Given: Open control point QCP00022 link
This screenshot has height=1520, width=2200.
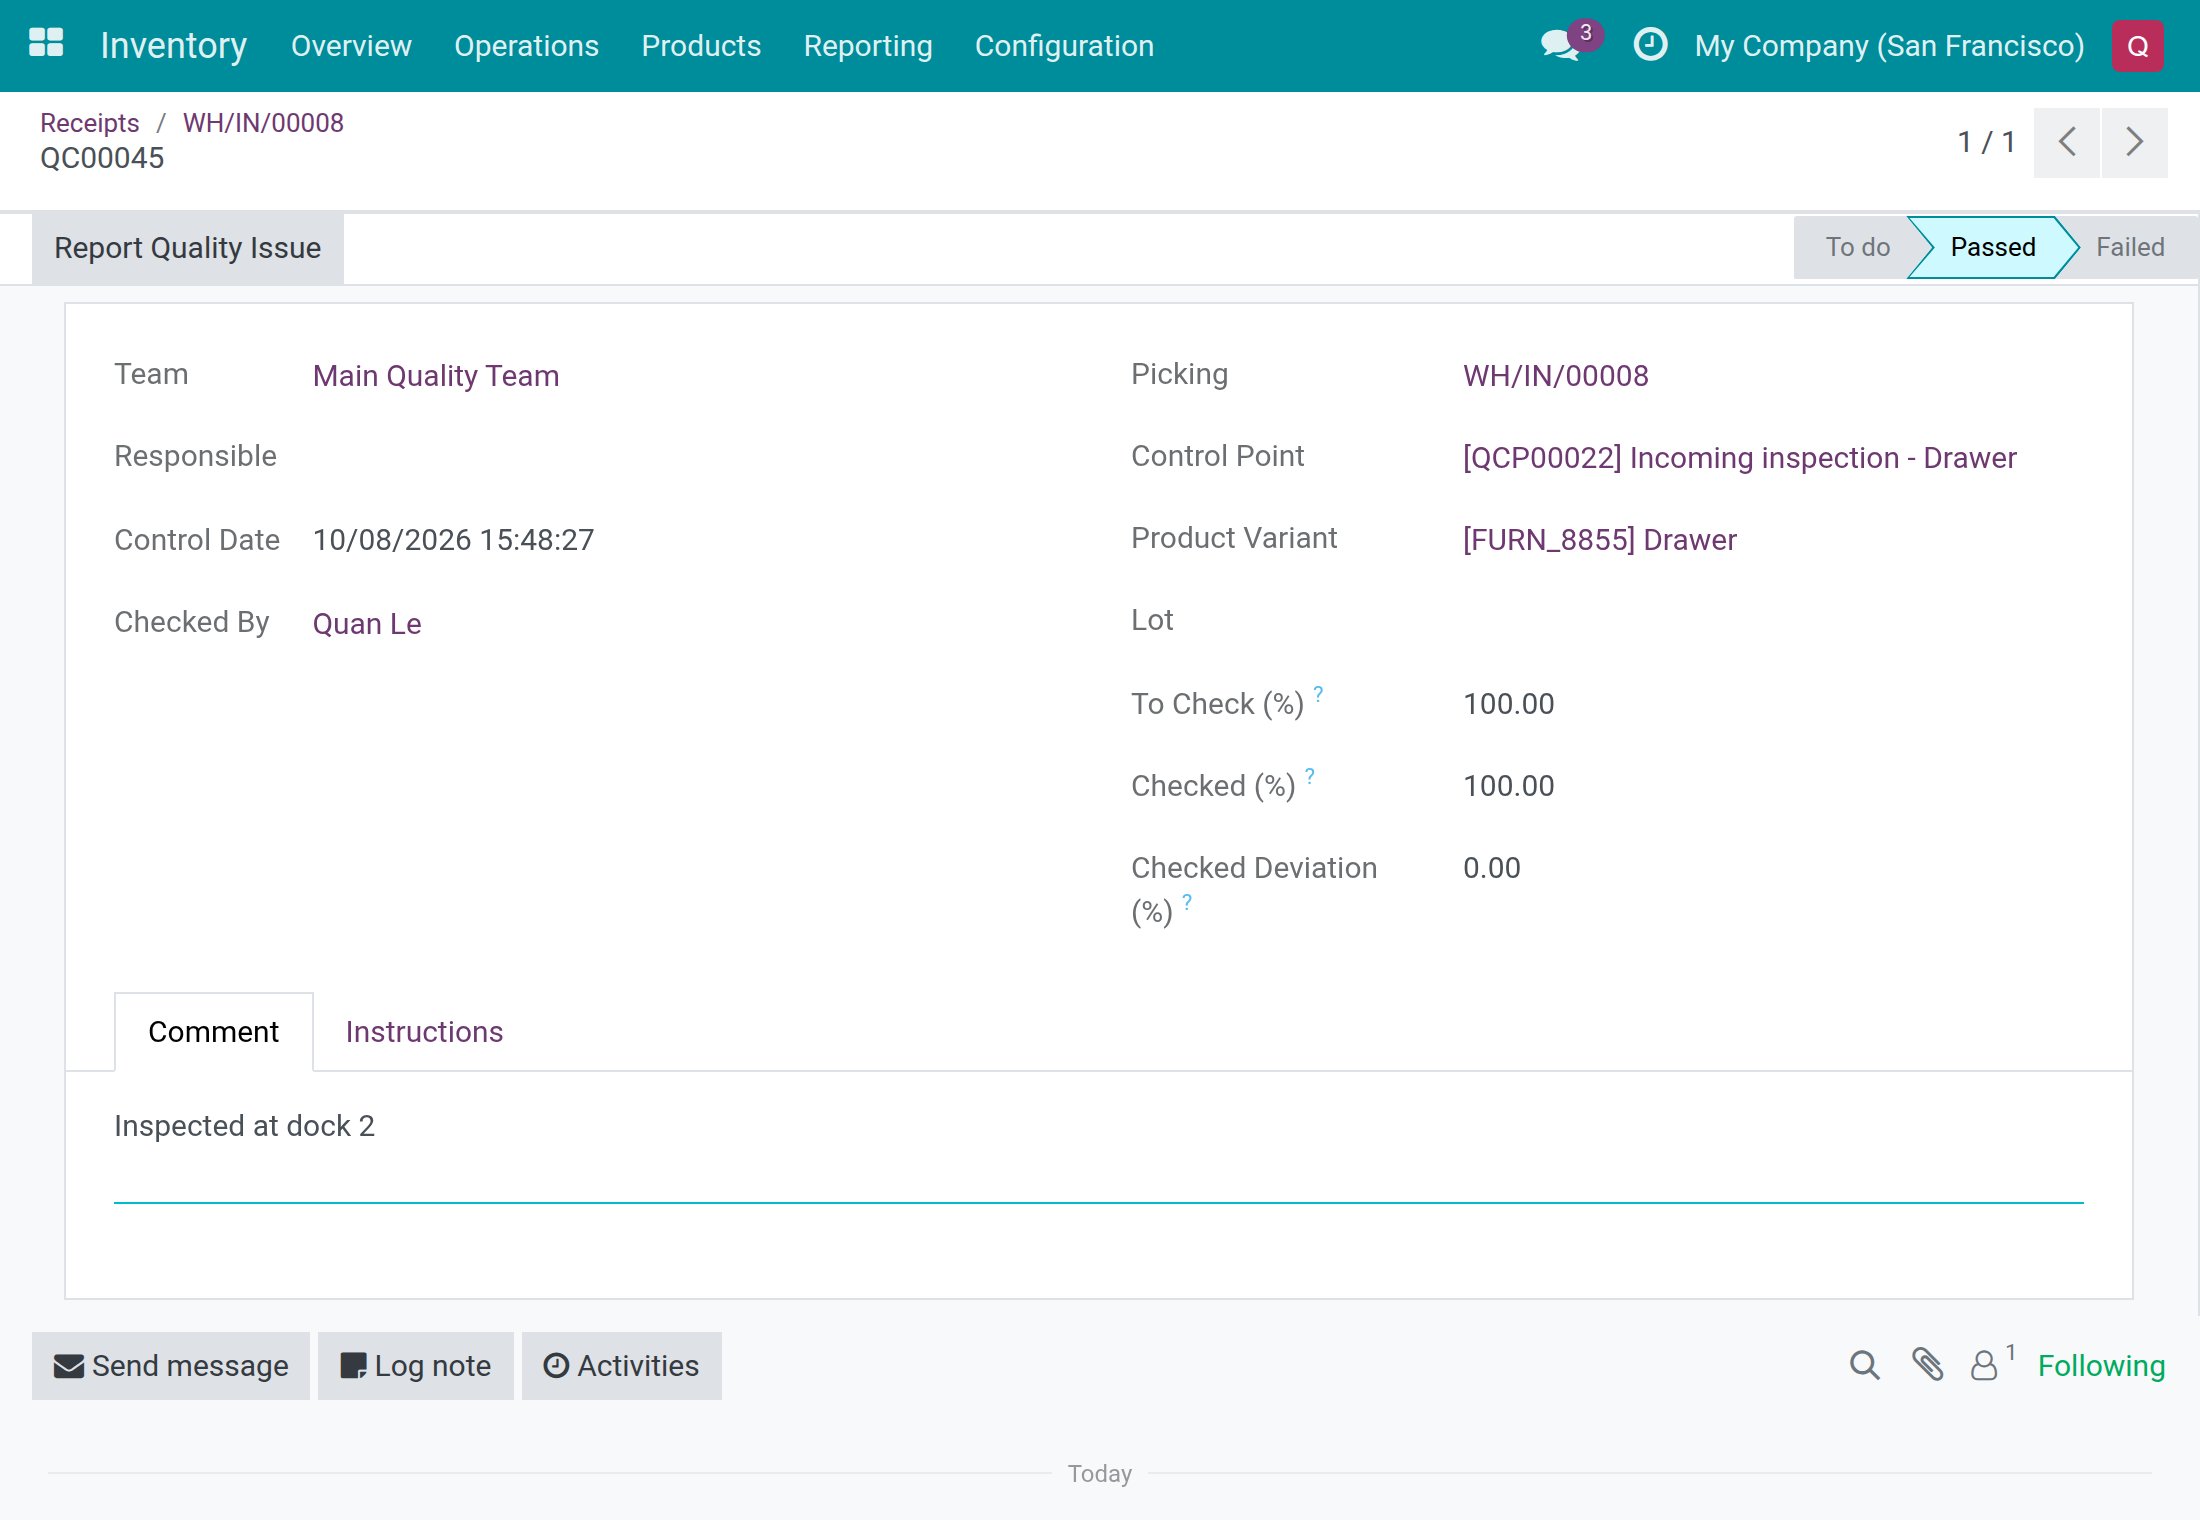Looking at the screenshot, I should [x=1739, y=458].
